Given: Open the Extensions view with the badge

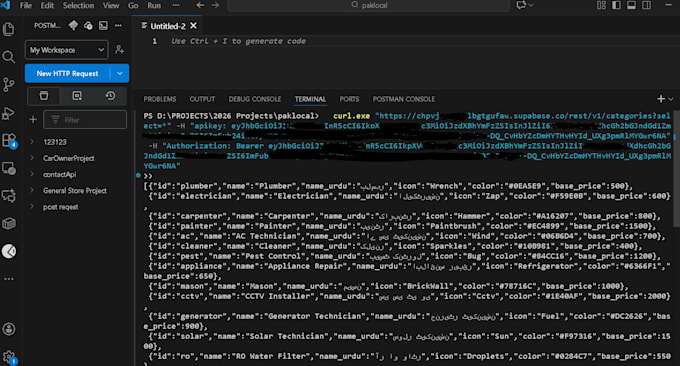Looking at the screenshot, I should pos(9,141).
